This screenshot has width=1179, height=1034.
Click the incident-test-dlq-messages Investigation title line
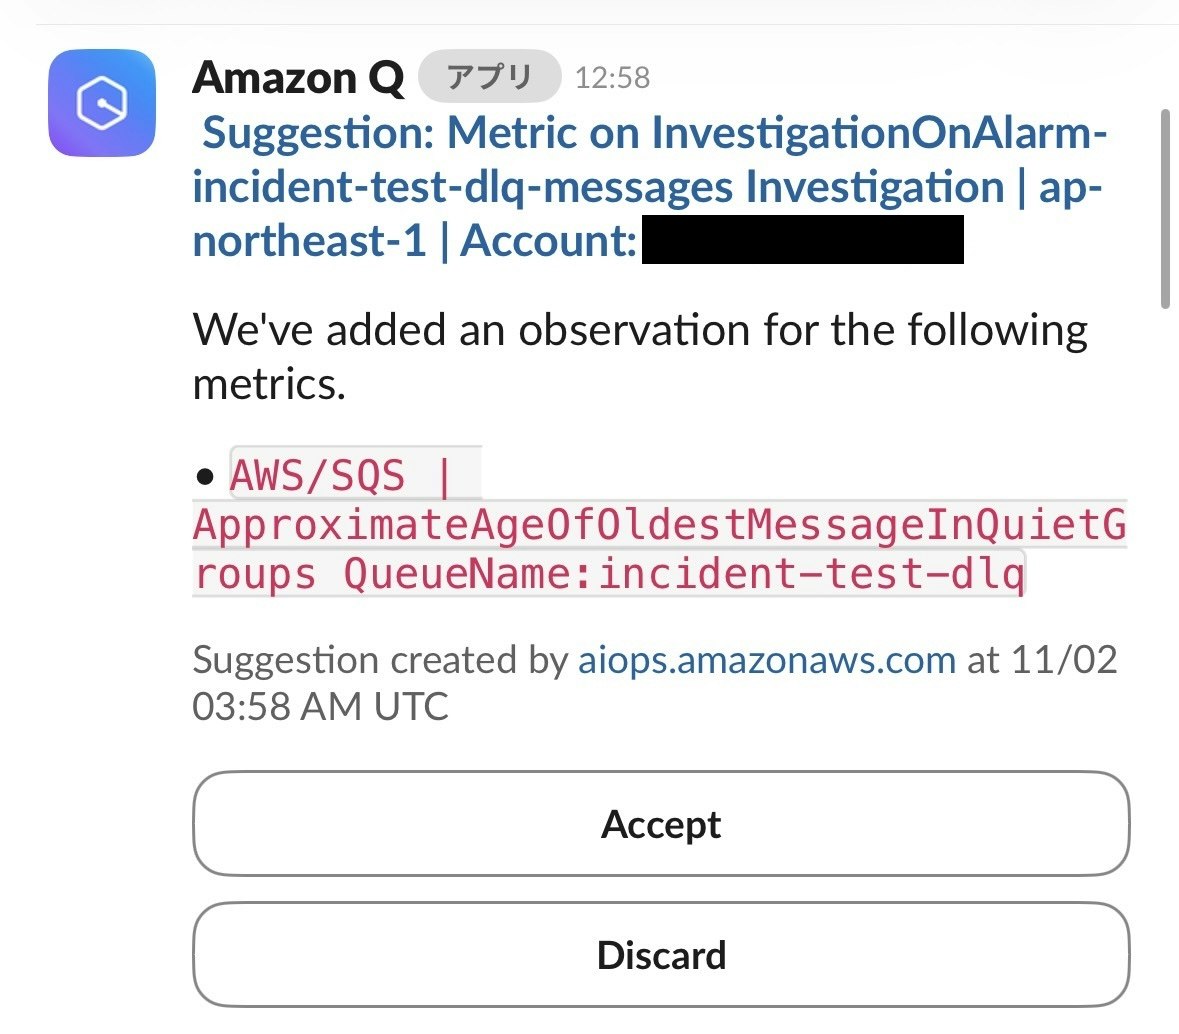[598, 187]
